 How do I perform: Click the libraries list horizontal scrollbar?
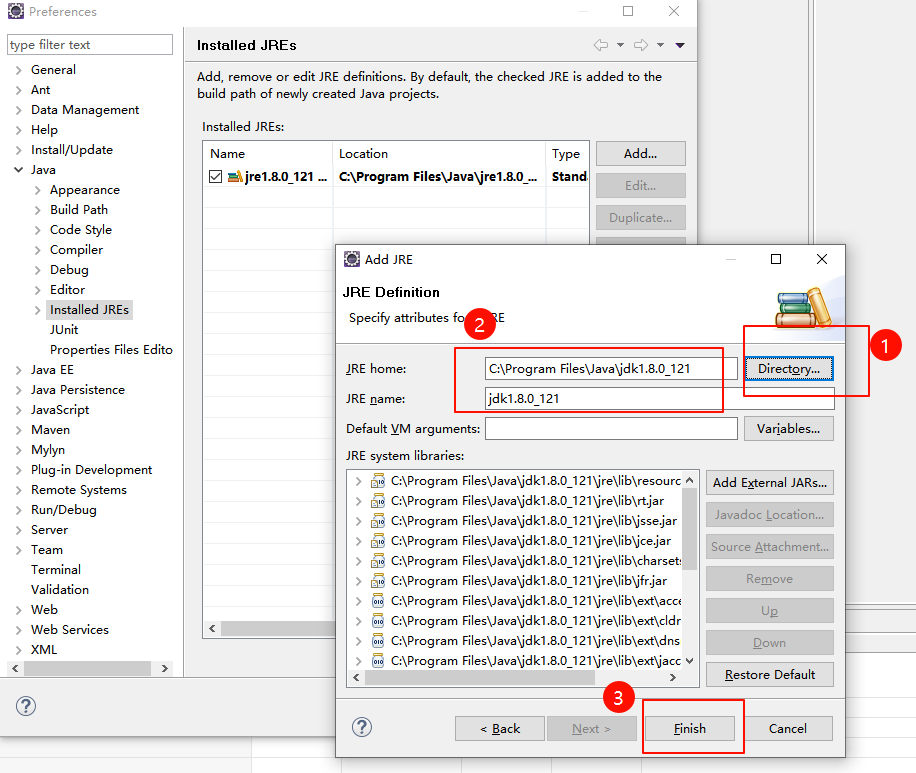(479, 677)
